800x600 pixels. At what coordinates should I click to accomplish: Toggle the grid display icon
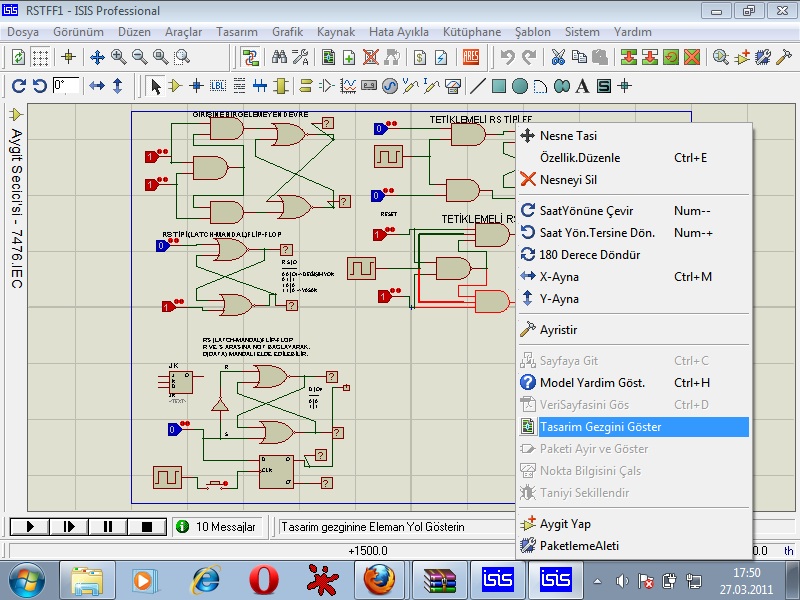40,57
